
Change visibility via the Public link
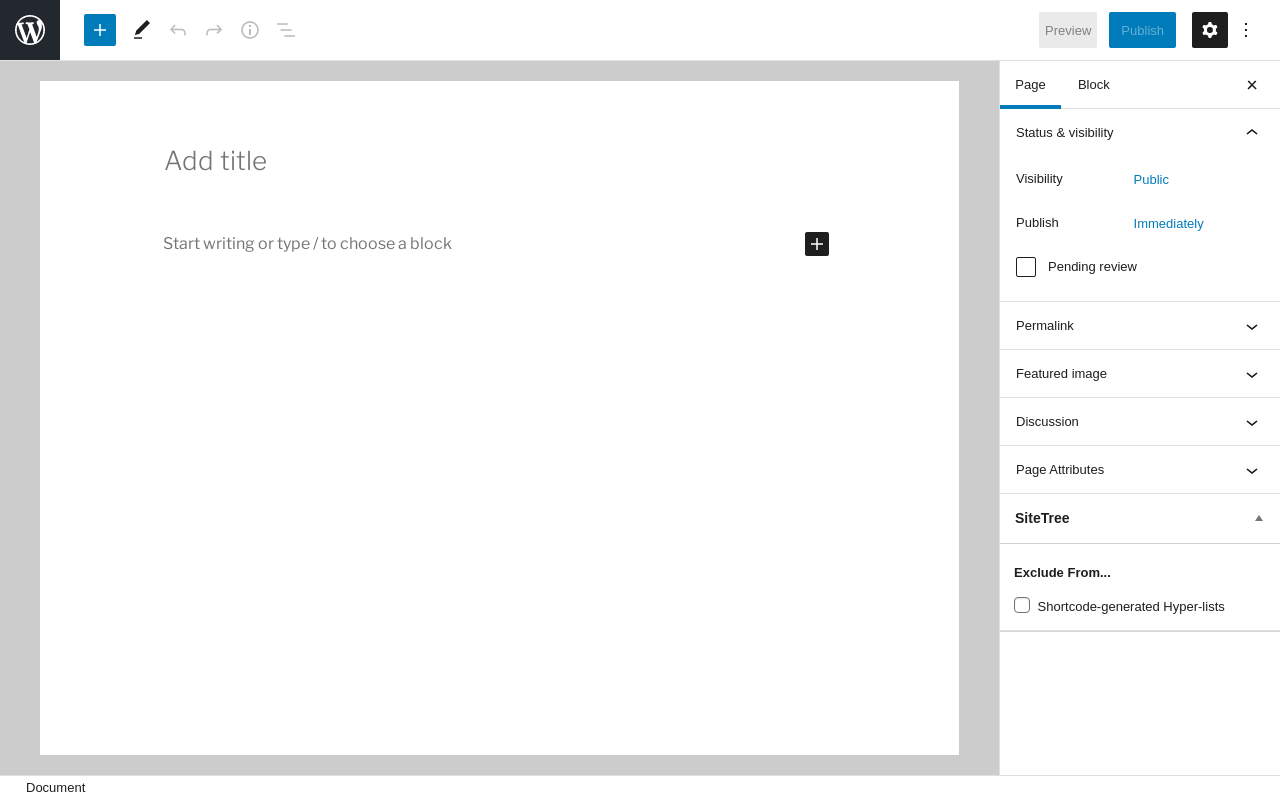(1151, 180)
